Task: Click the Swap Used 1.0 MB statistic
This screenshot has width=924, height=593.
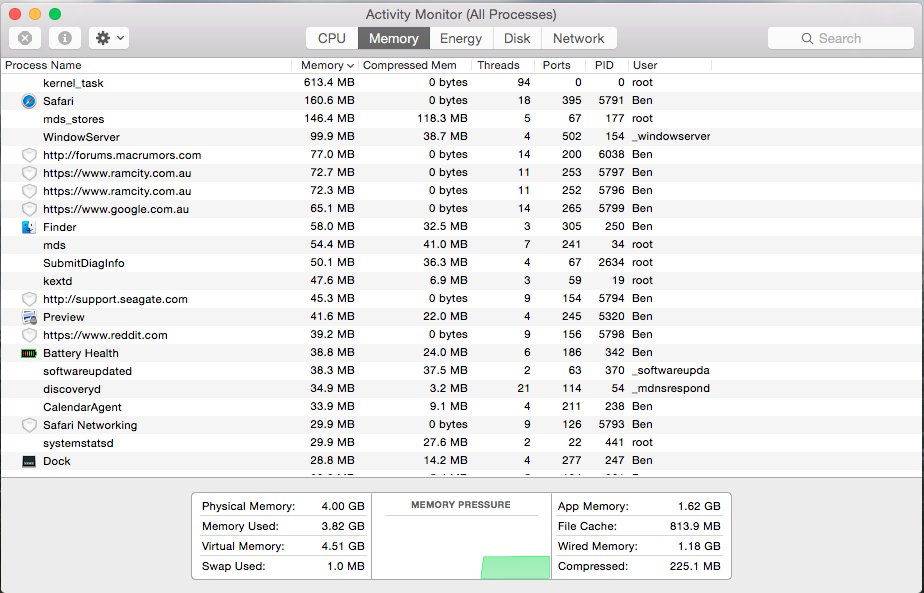Action: pyautogui.click(x=283, y=566)
